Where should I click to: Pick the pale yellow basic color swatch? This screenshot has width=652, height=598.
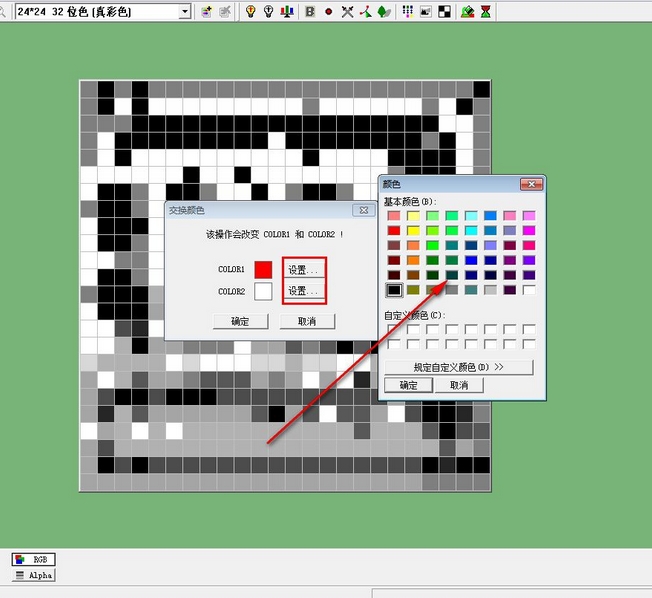(413, 215)
